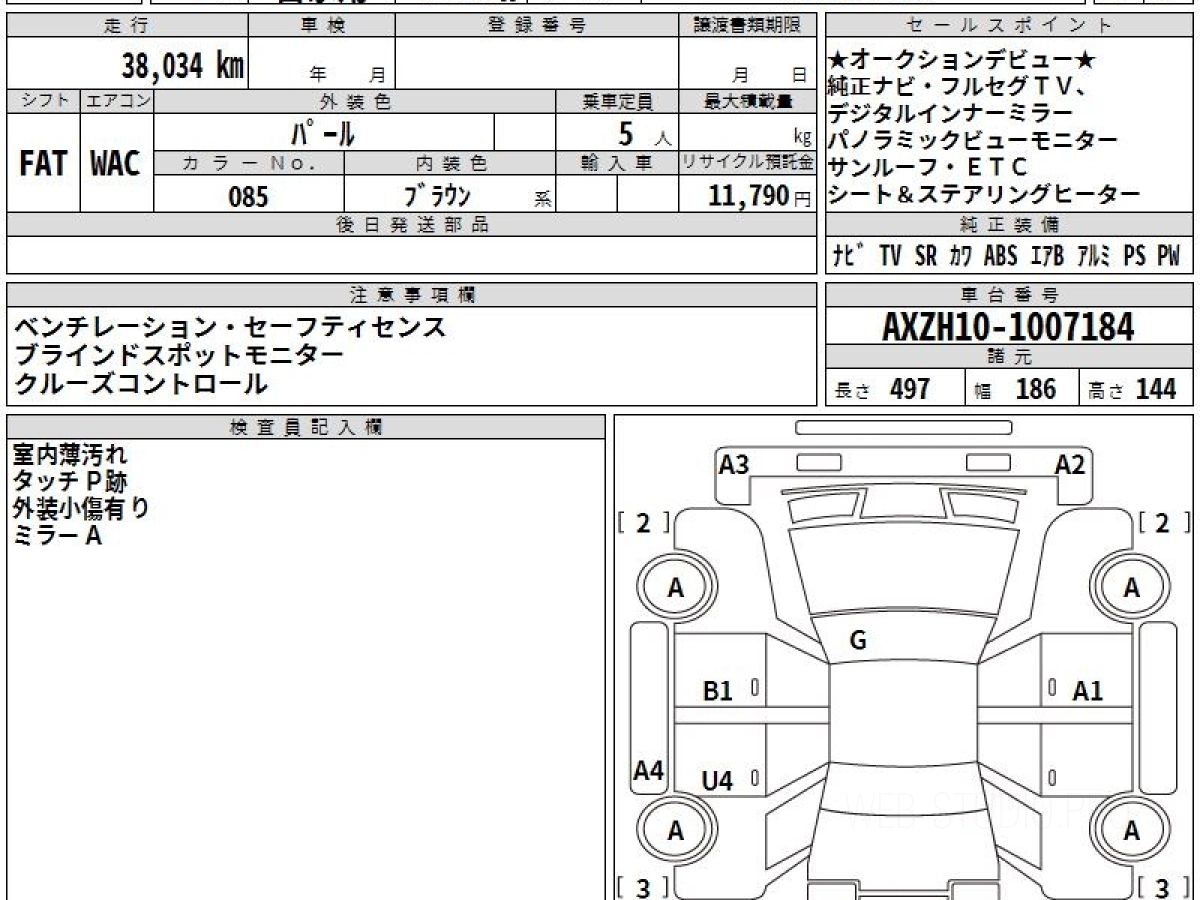Click the ブラインドスポットモニター line
Screen dimensions: 1200x900
point(179,355)
